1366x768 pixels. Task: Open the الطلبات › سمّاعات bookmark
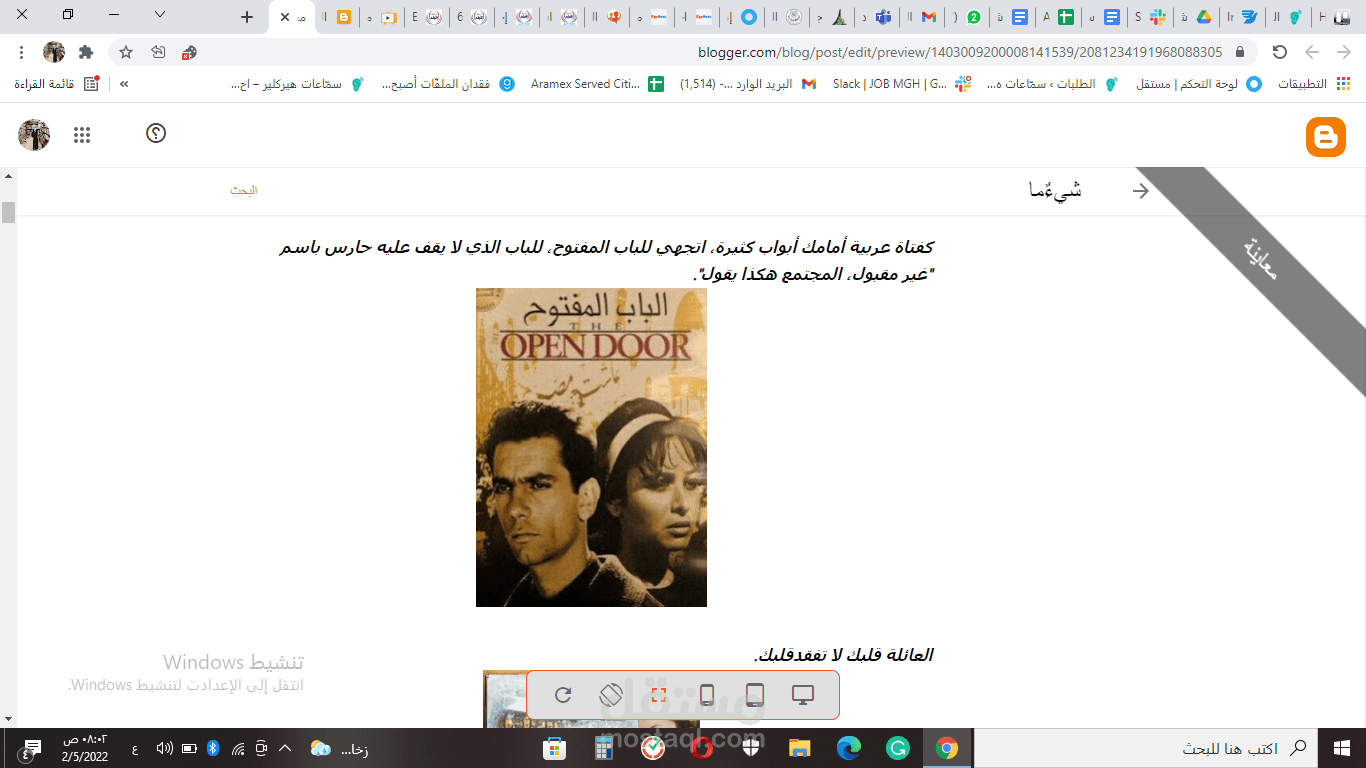[1051, 84]
